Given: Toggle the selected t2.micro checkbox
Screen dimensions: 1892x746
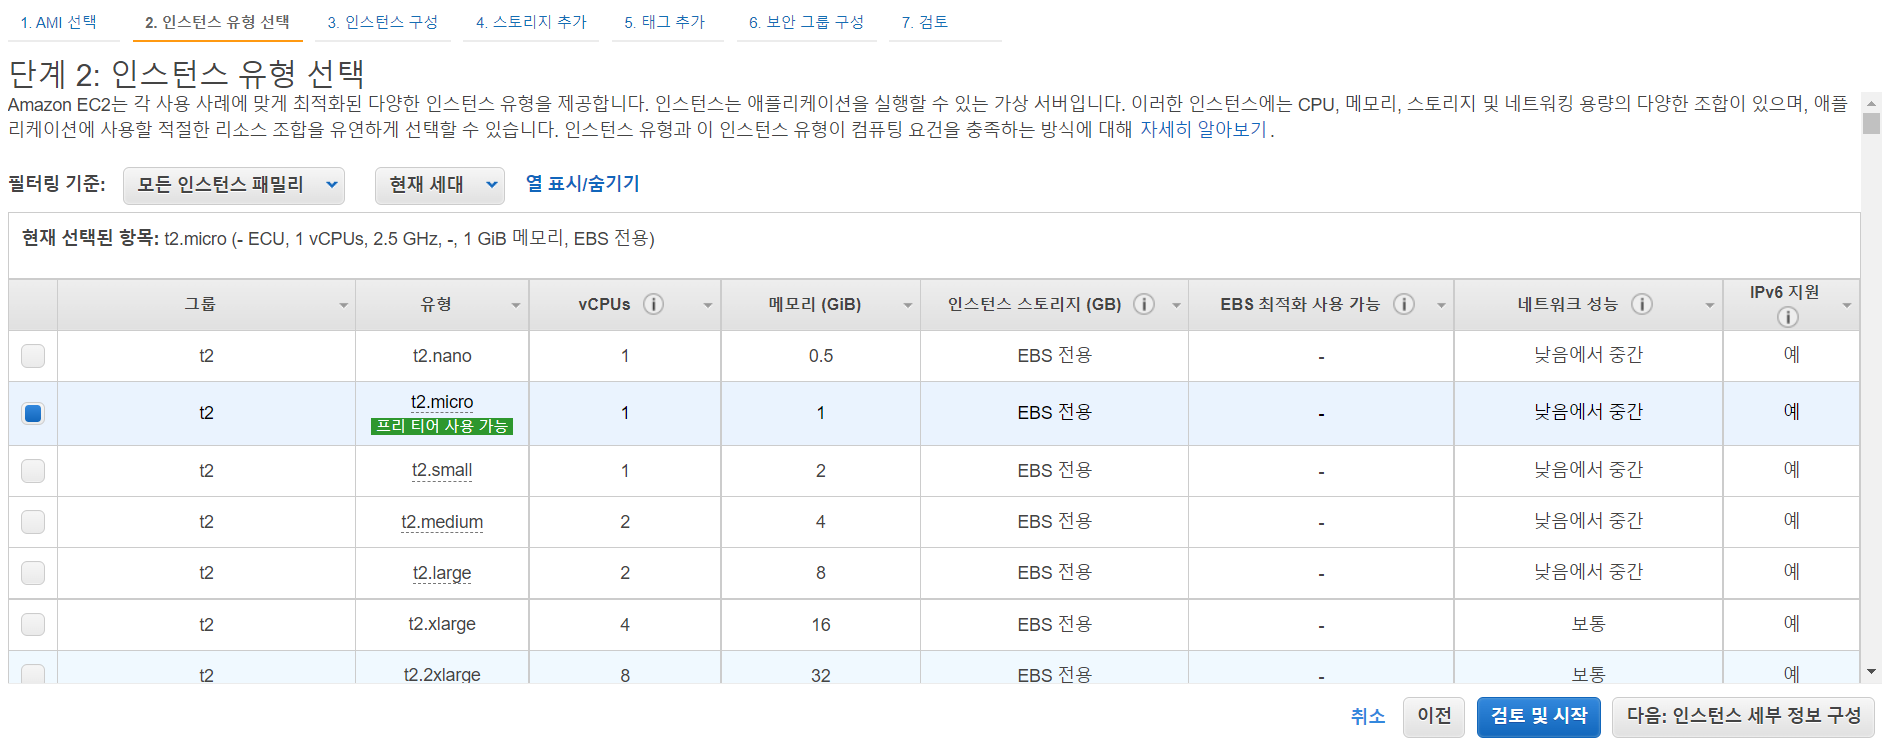Looking at the screenshot, I should (33, 413).
